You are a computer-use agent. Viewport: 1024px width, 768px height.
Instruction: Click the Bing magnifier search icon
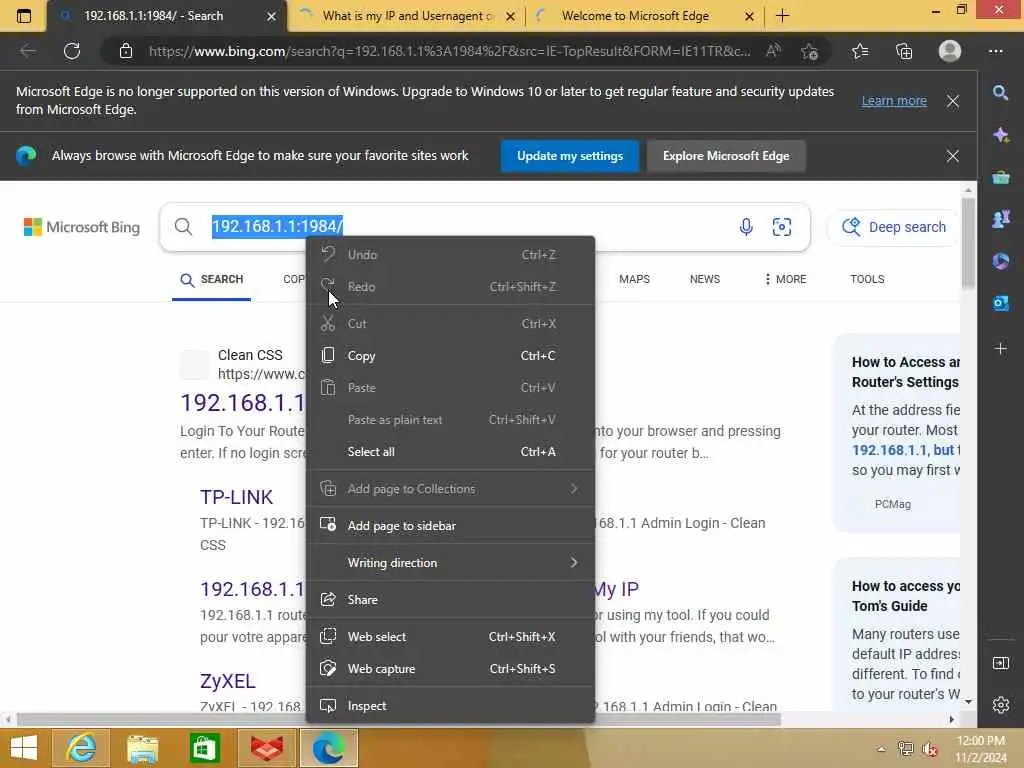(184, 227)
